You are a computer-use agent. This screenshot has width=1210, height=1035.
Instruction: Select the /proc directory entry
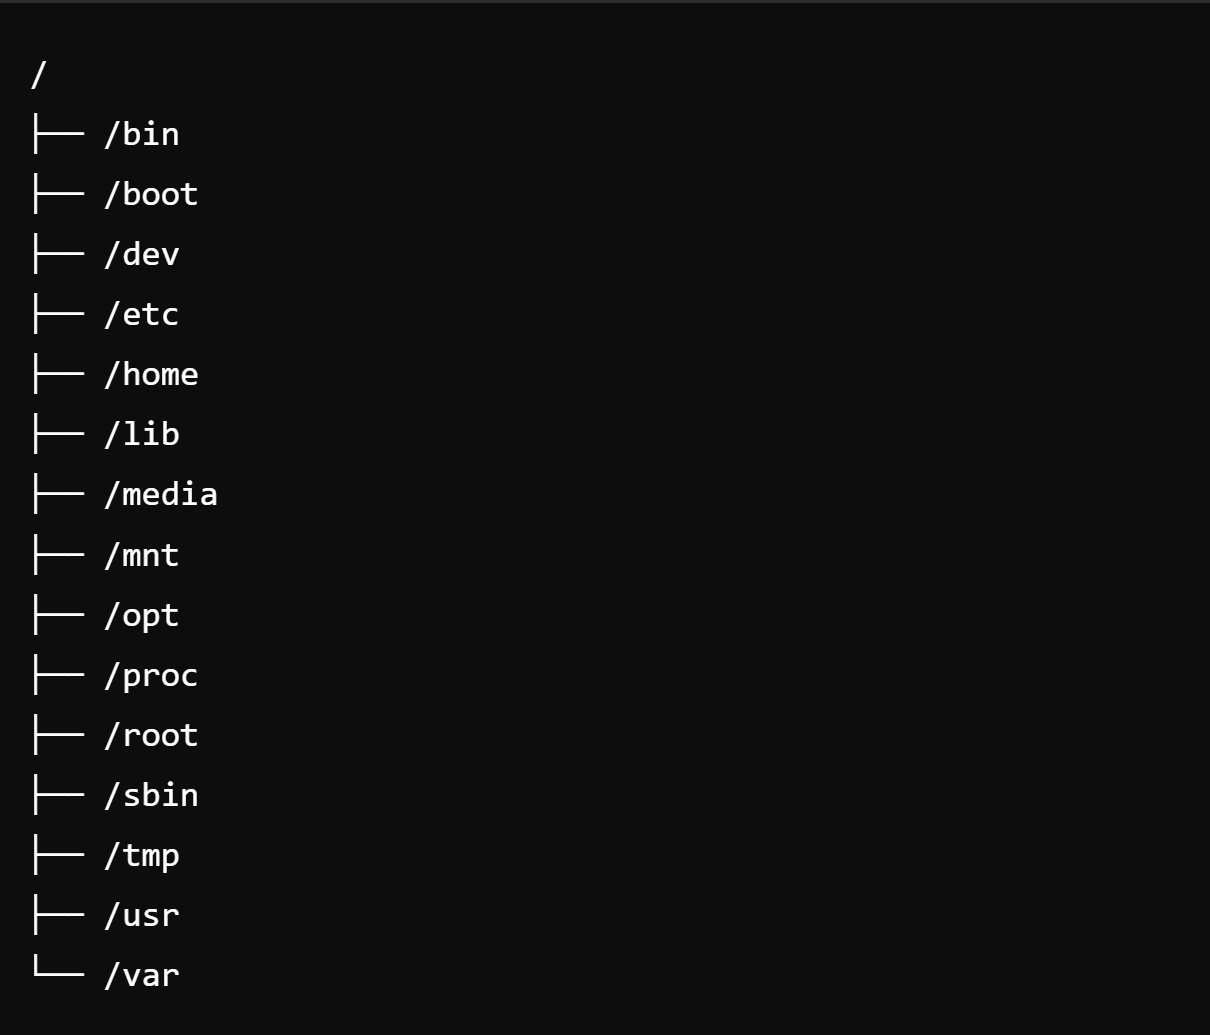151,675
